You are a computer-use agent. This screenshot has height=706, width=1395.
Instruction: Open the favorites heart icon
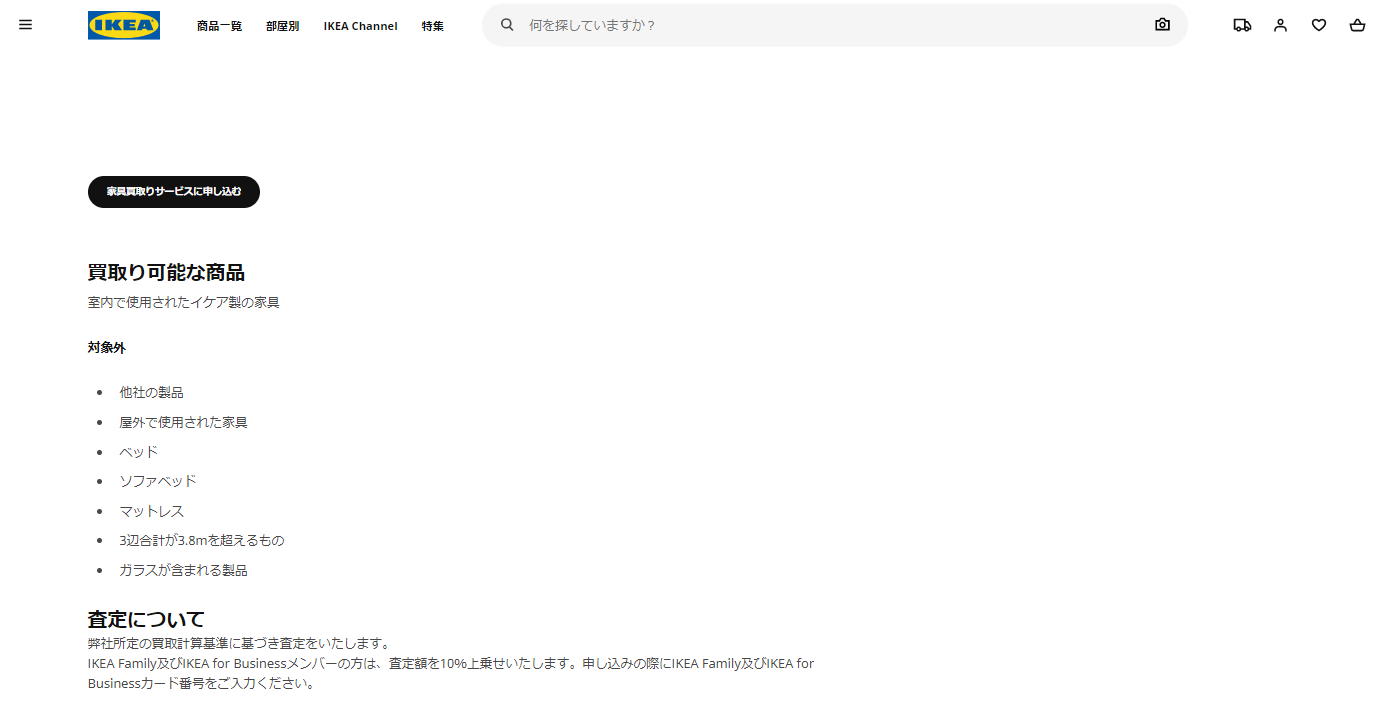click(x=1319, y=25)
